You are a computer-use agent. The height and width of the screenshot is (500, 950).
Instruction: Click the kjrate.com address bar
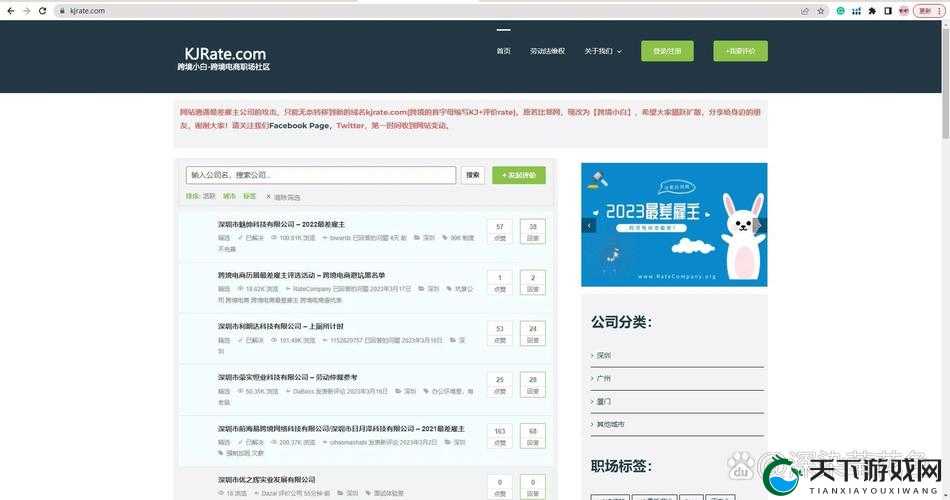[x=424, y=11]
